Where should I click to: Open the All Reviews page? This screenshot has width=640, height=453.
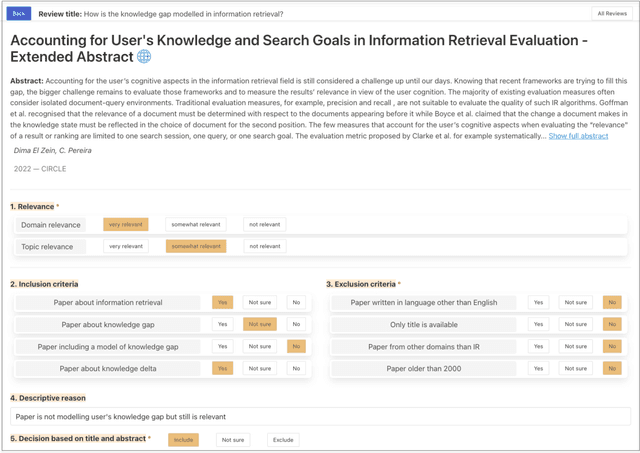(x=611, y=14)
